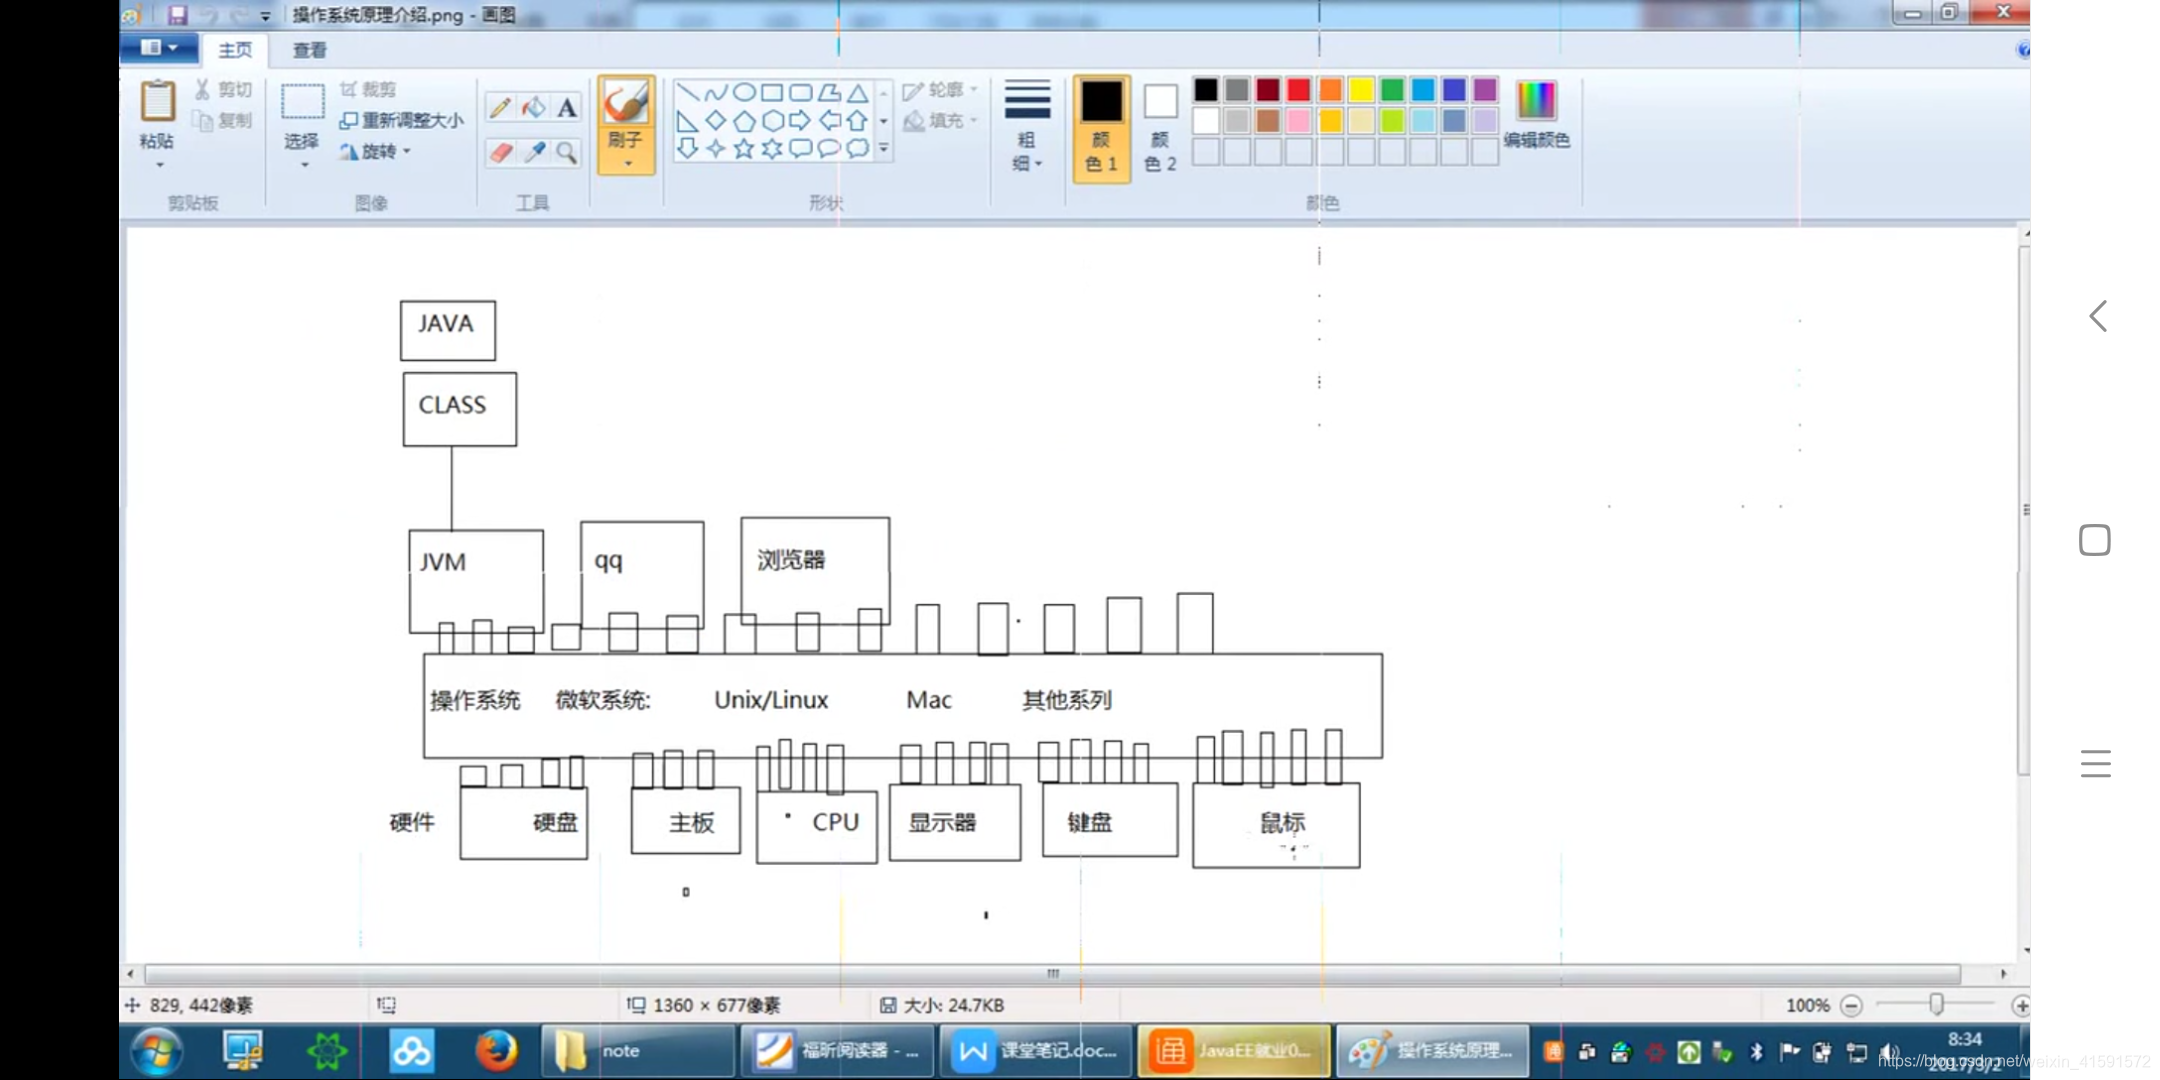
Task: Expand the Brushes dropdown arrow
Action: point(627,164)
